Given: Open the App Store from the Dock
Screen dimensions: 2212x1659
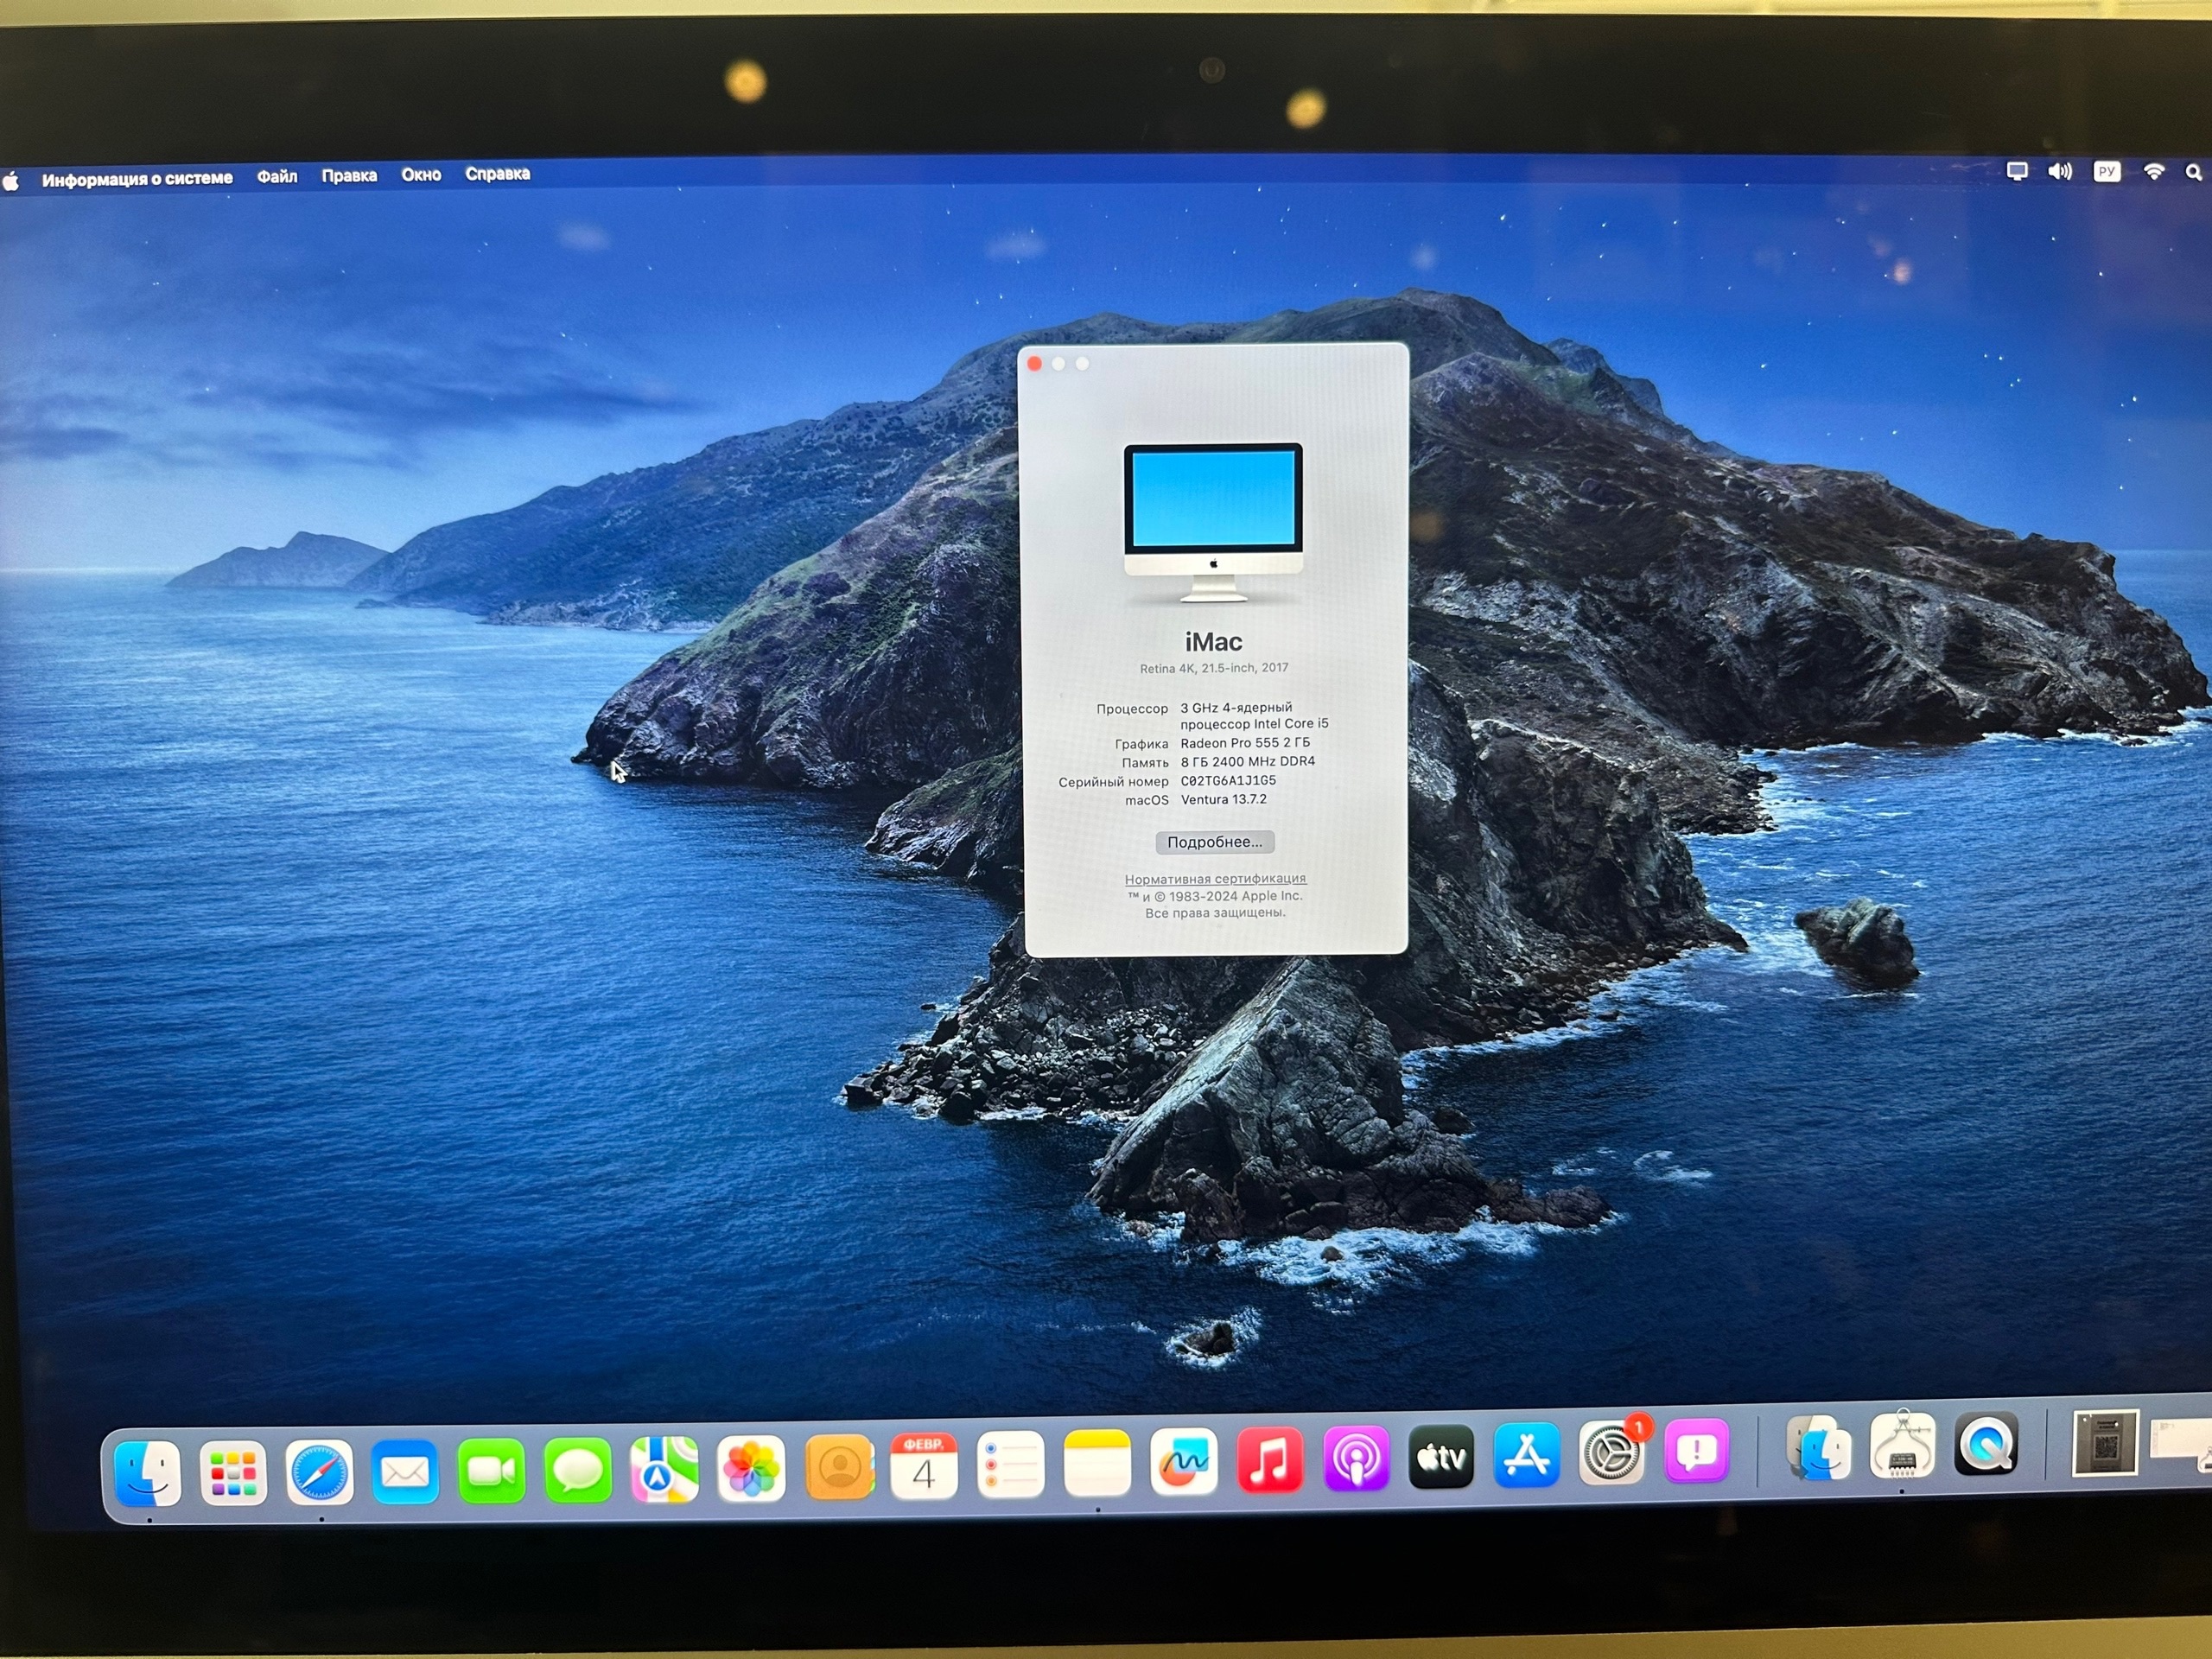Looking at the screenshot, I should [x=1526, y=1455].
